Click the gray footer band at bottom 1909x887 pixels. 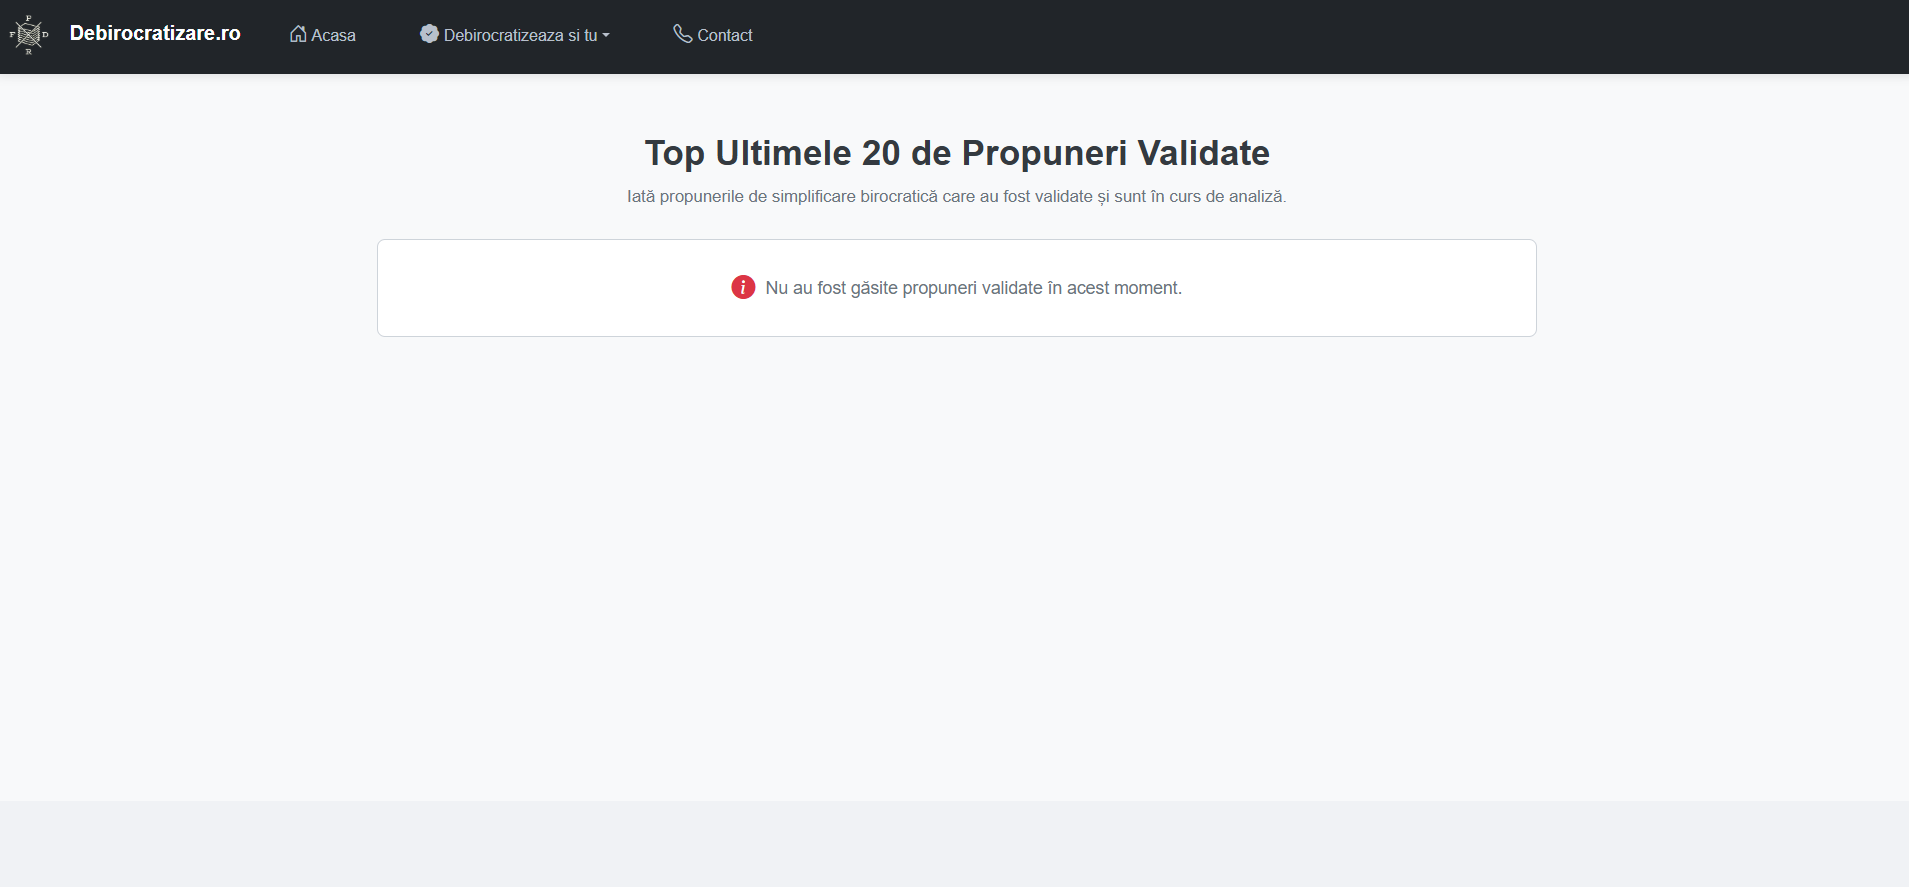click(954, 843)
